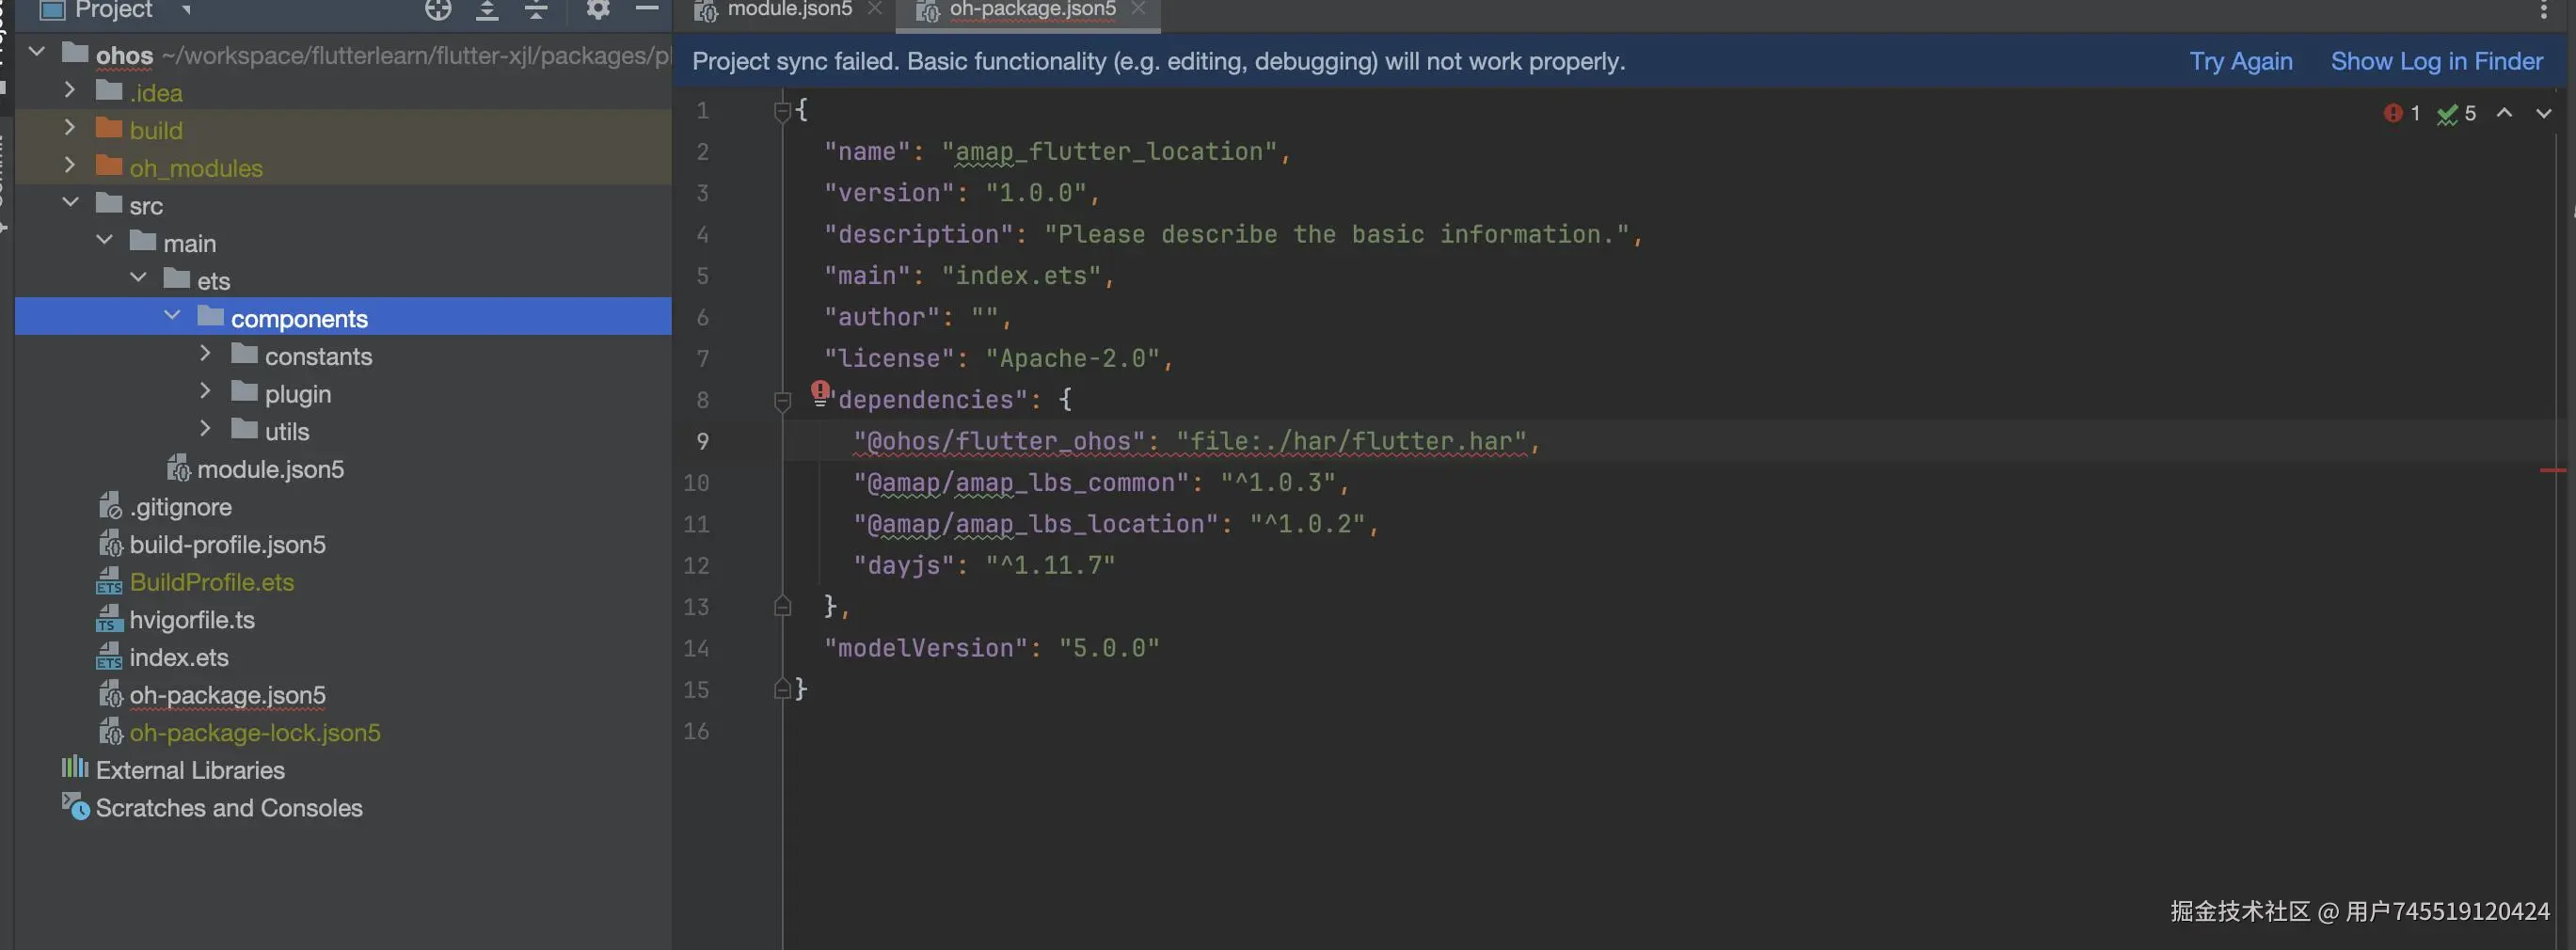The width and height of the screenshot is (2576, 950).
Task: Expand the plugin folder node
Action: (x=205, y=391)
